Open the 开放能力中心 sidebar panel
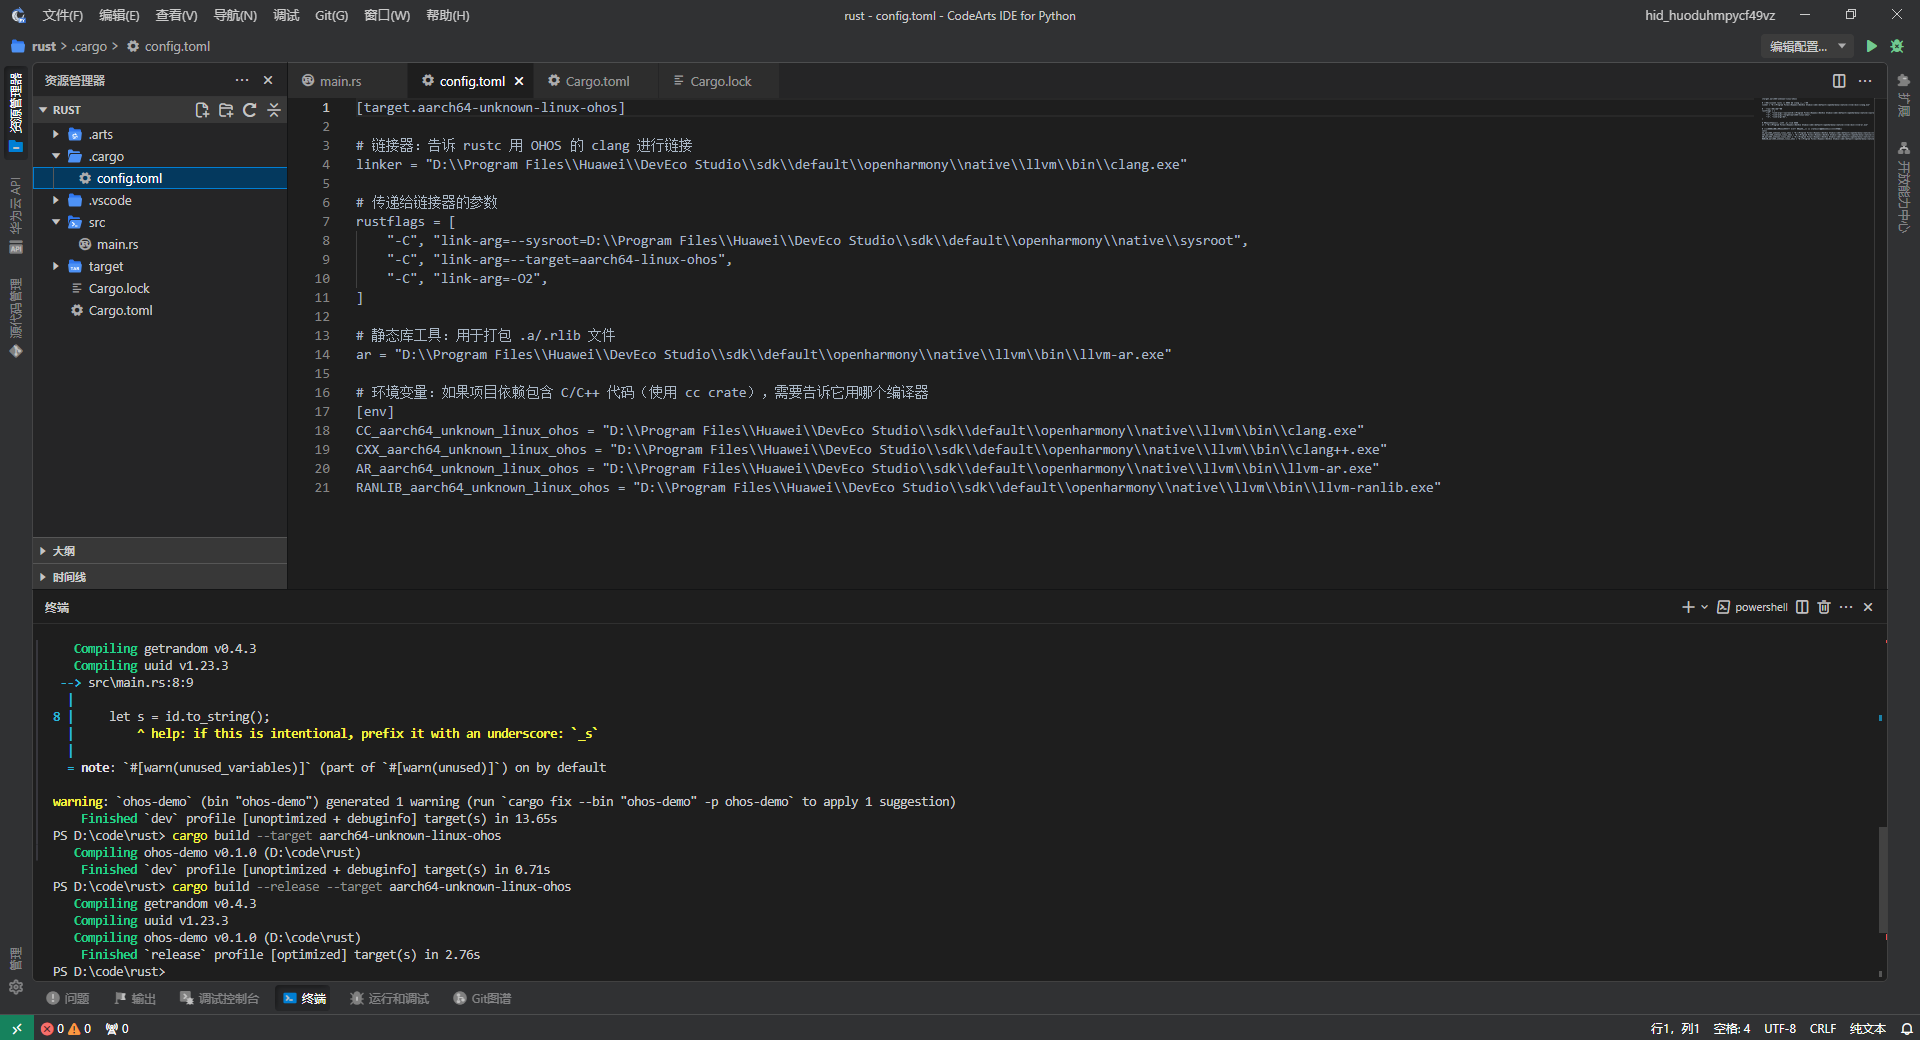This screenshot has width=1920, height=1040. (1903, 187)
